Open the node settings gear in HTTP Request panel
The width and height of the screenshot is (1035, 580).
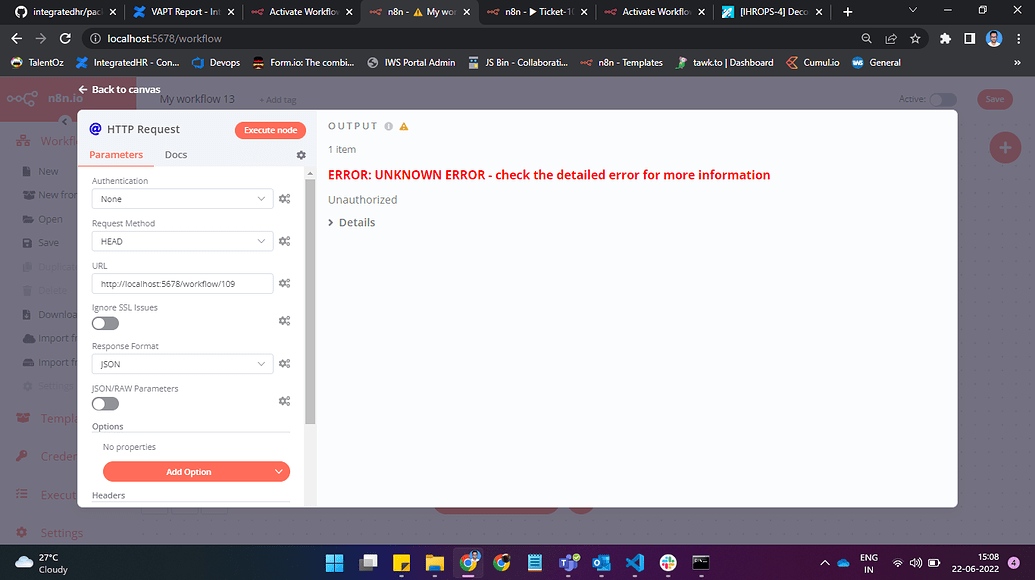pyautogui.click(x=299, y=155)
